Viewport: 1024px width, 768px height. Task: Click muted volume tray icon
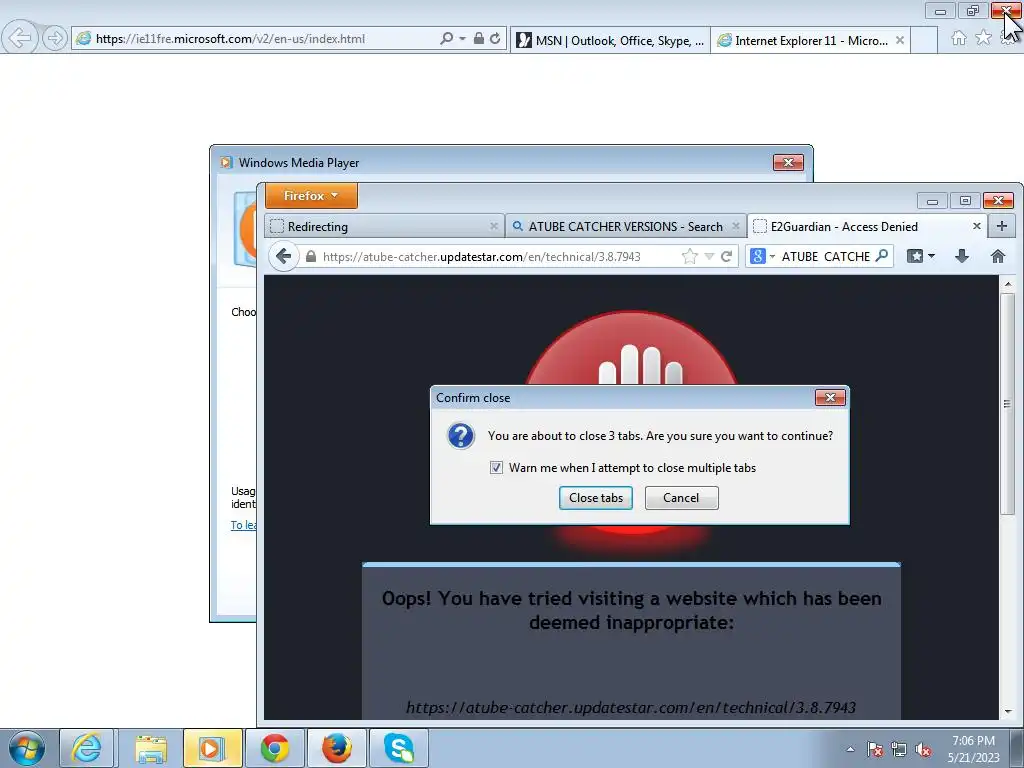point(923,749)
